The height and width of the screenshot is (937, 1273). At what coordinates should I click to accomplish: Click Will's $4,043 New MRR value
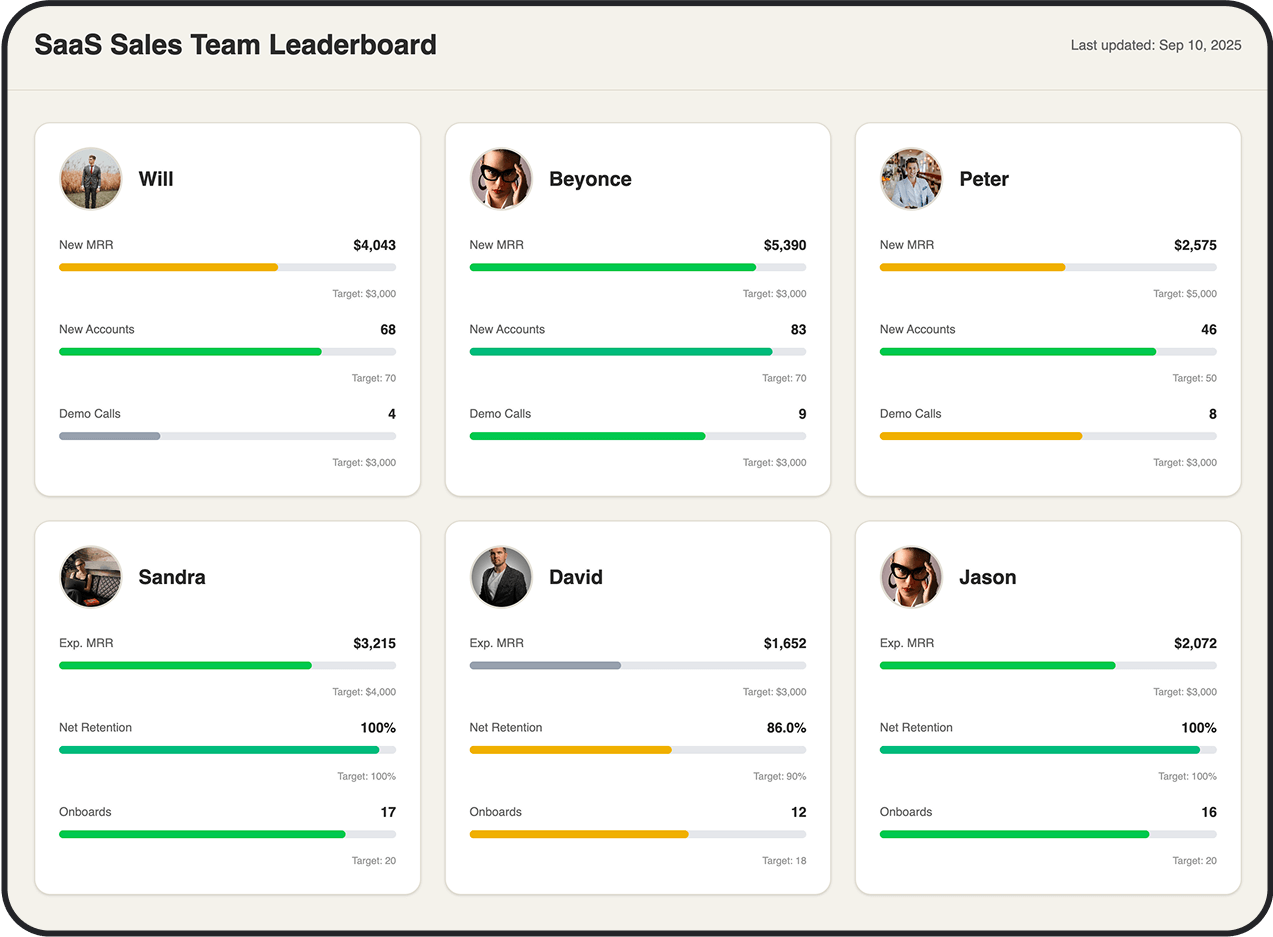click(376, 244)
